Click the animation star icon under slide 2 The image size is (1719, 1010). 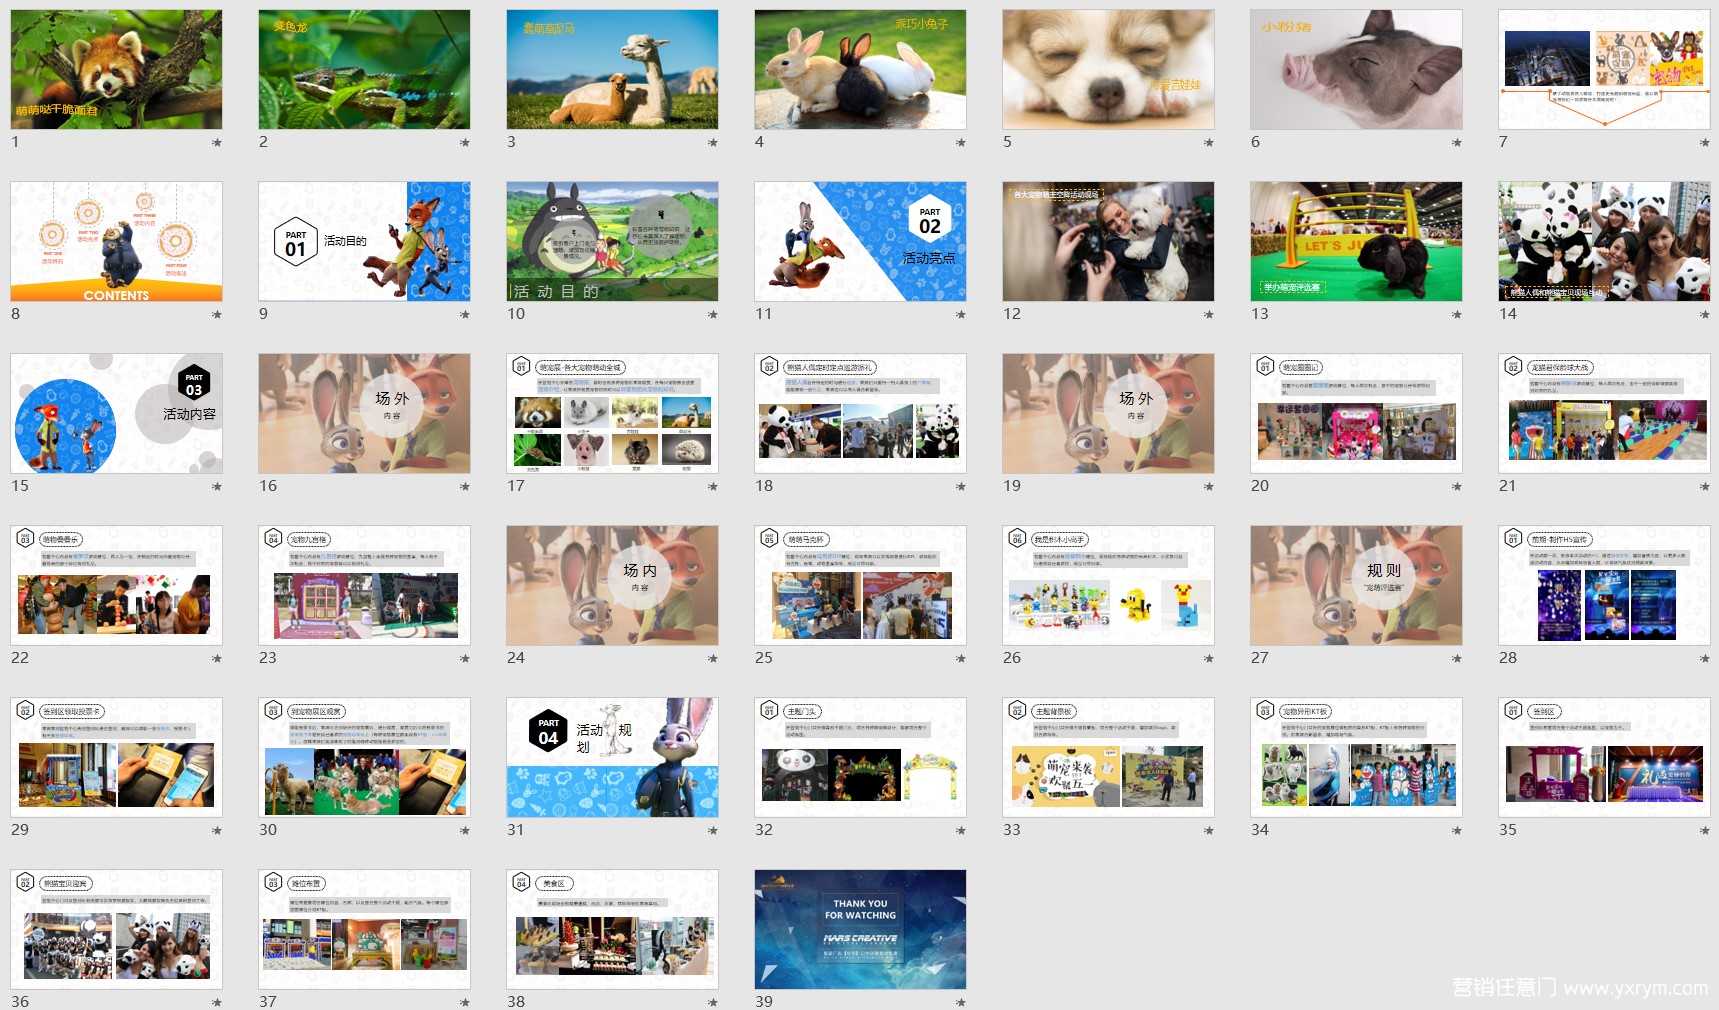tap(465, 143)
